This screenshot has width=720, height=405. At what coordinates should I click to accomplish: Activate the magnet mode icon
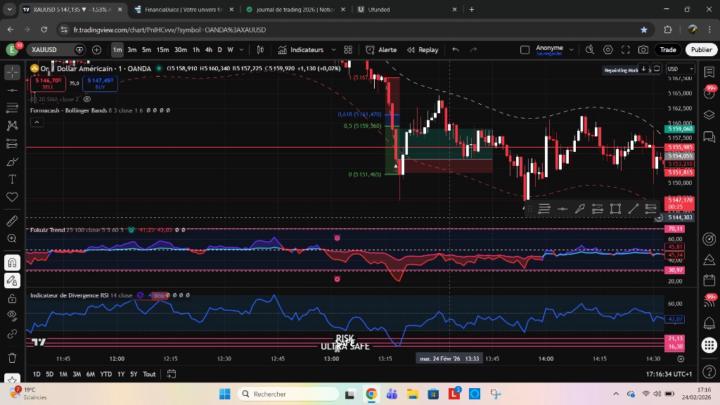click(x=12, y=263)
